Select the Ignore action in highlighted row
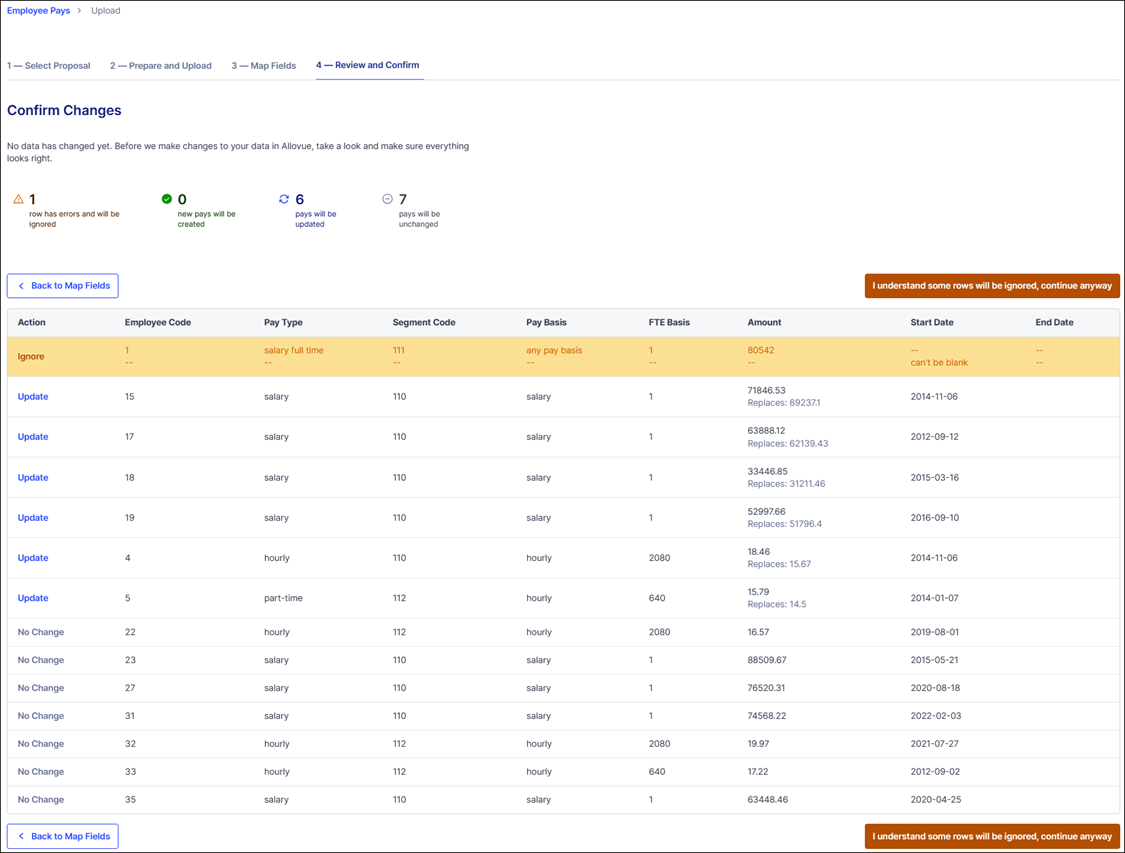The image size is (1125, 853). (31, 356)
